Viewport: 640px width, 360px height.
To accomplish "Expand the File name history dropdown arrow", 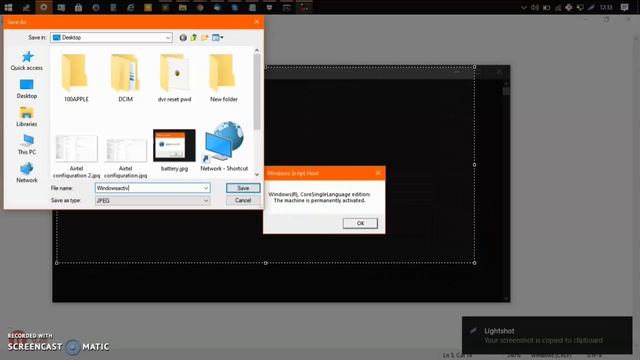I will click(x=206, y=188).
